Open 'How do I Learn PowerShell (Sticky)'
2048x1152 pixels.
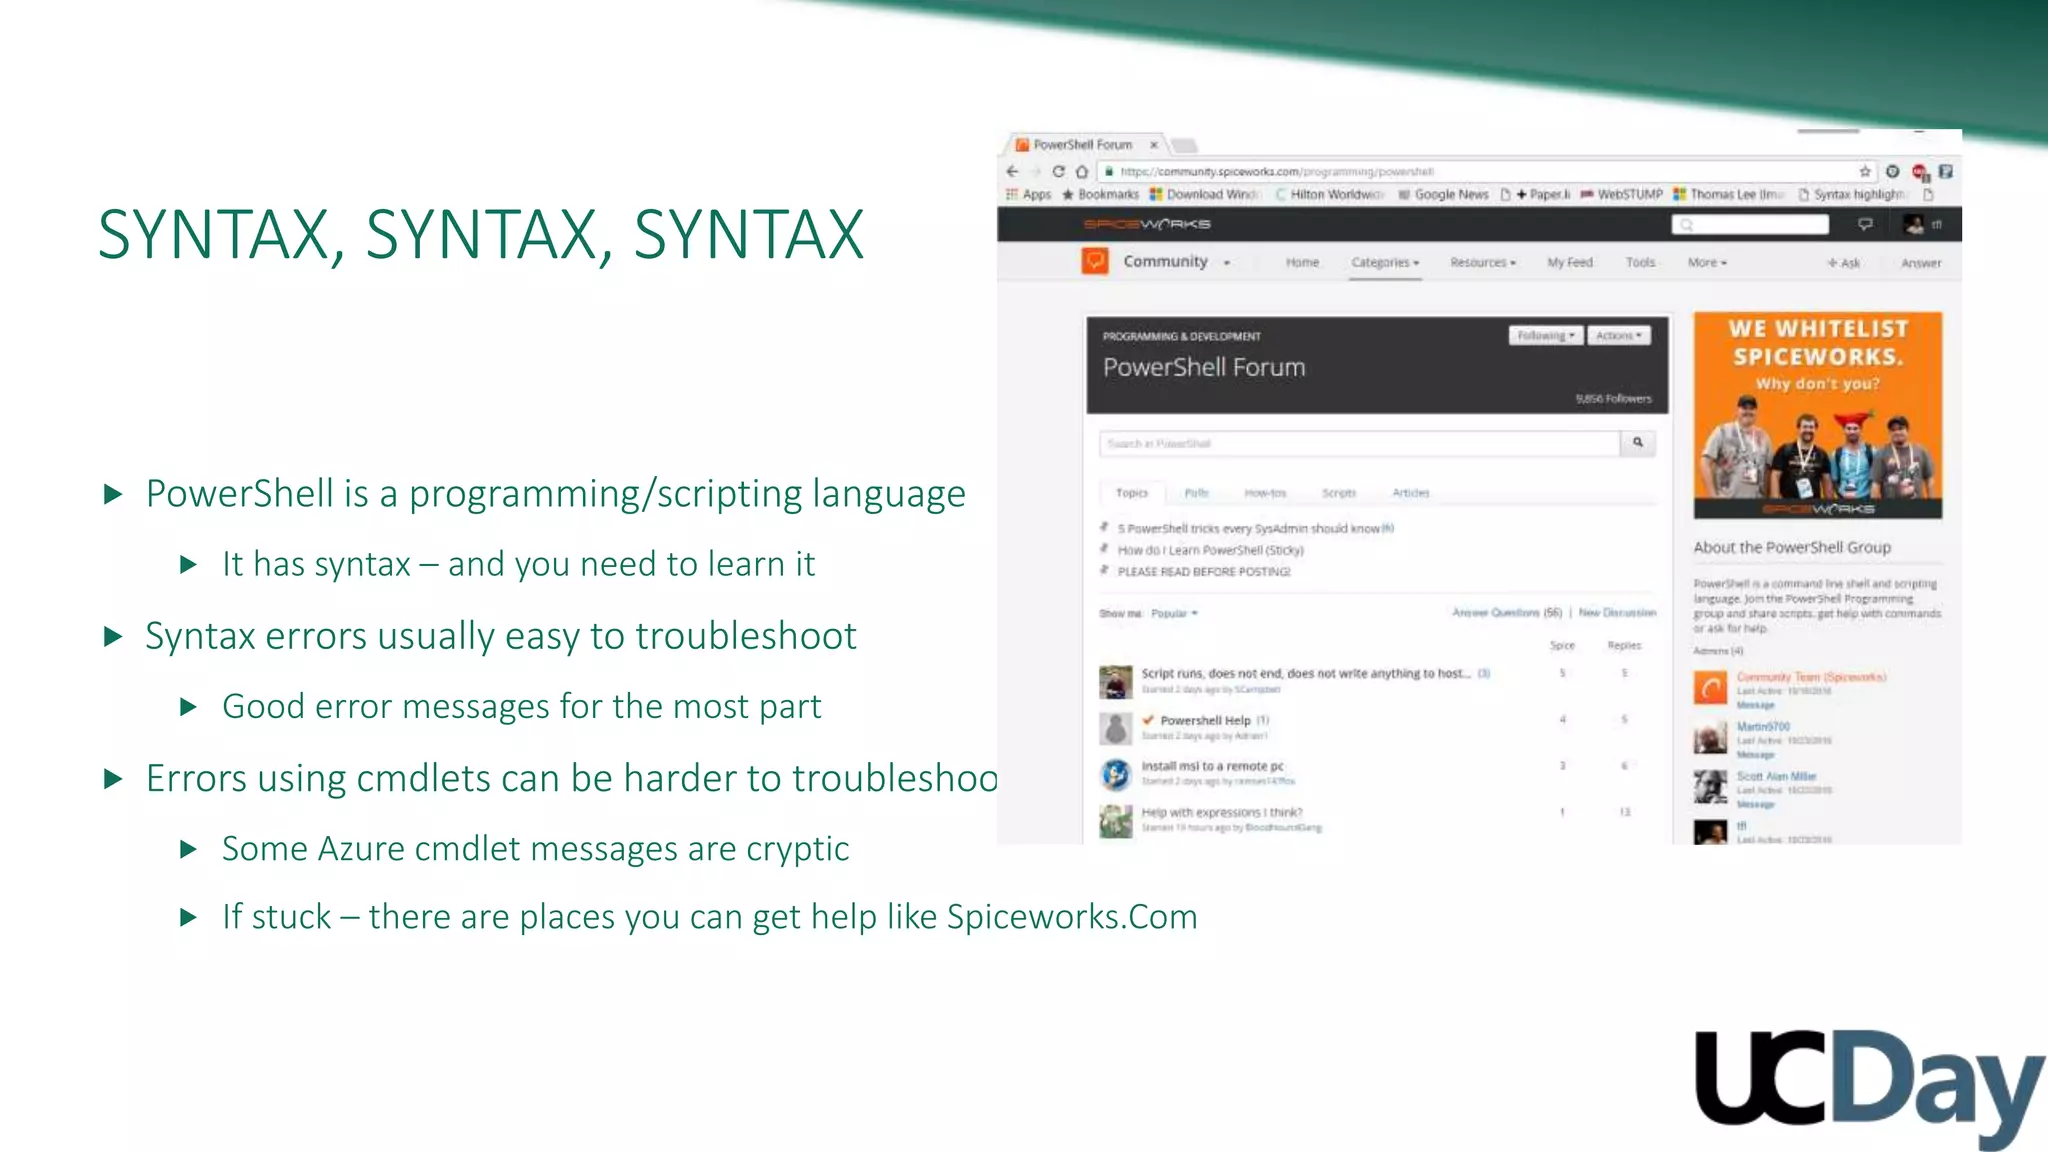(1210, 550)
